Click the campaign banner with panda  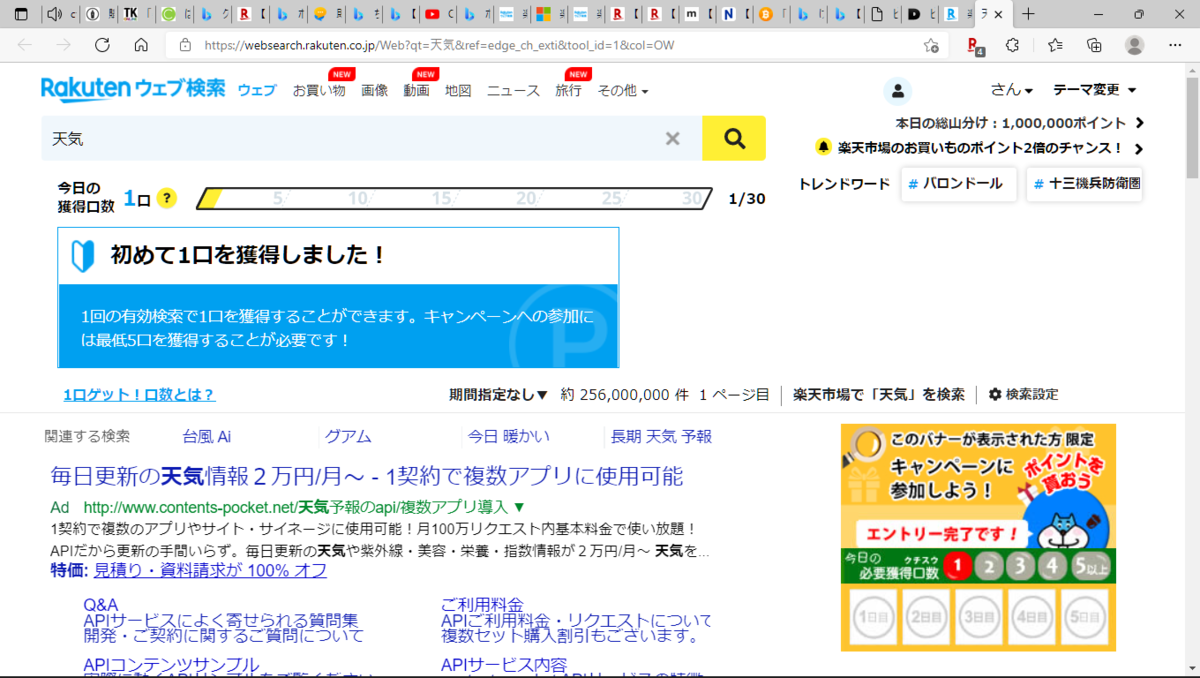pos(978,537)
